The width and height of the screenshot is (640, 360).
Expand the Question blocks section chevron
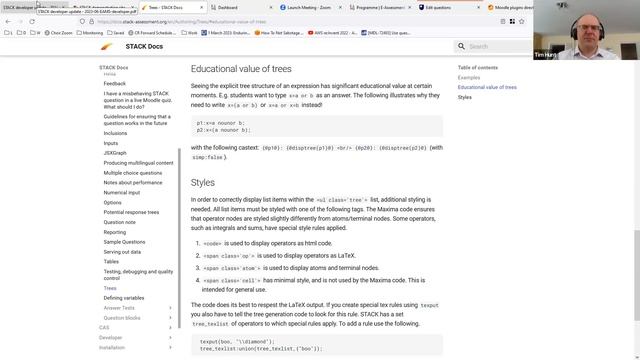(171, 318)
